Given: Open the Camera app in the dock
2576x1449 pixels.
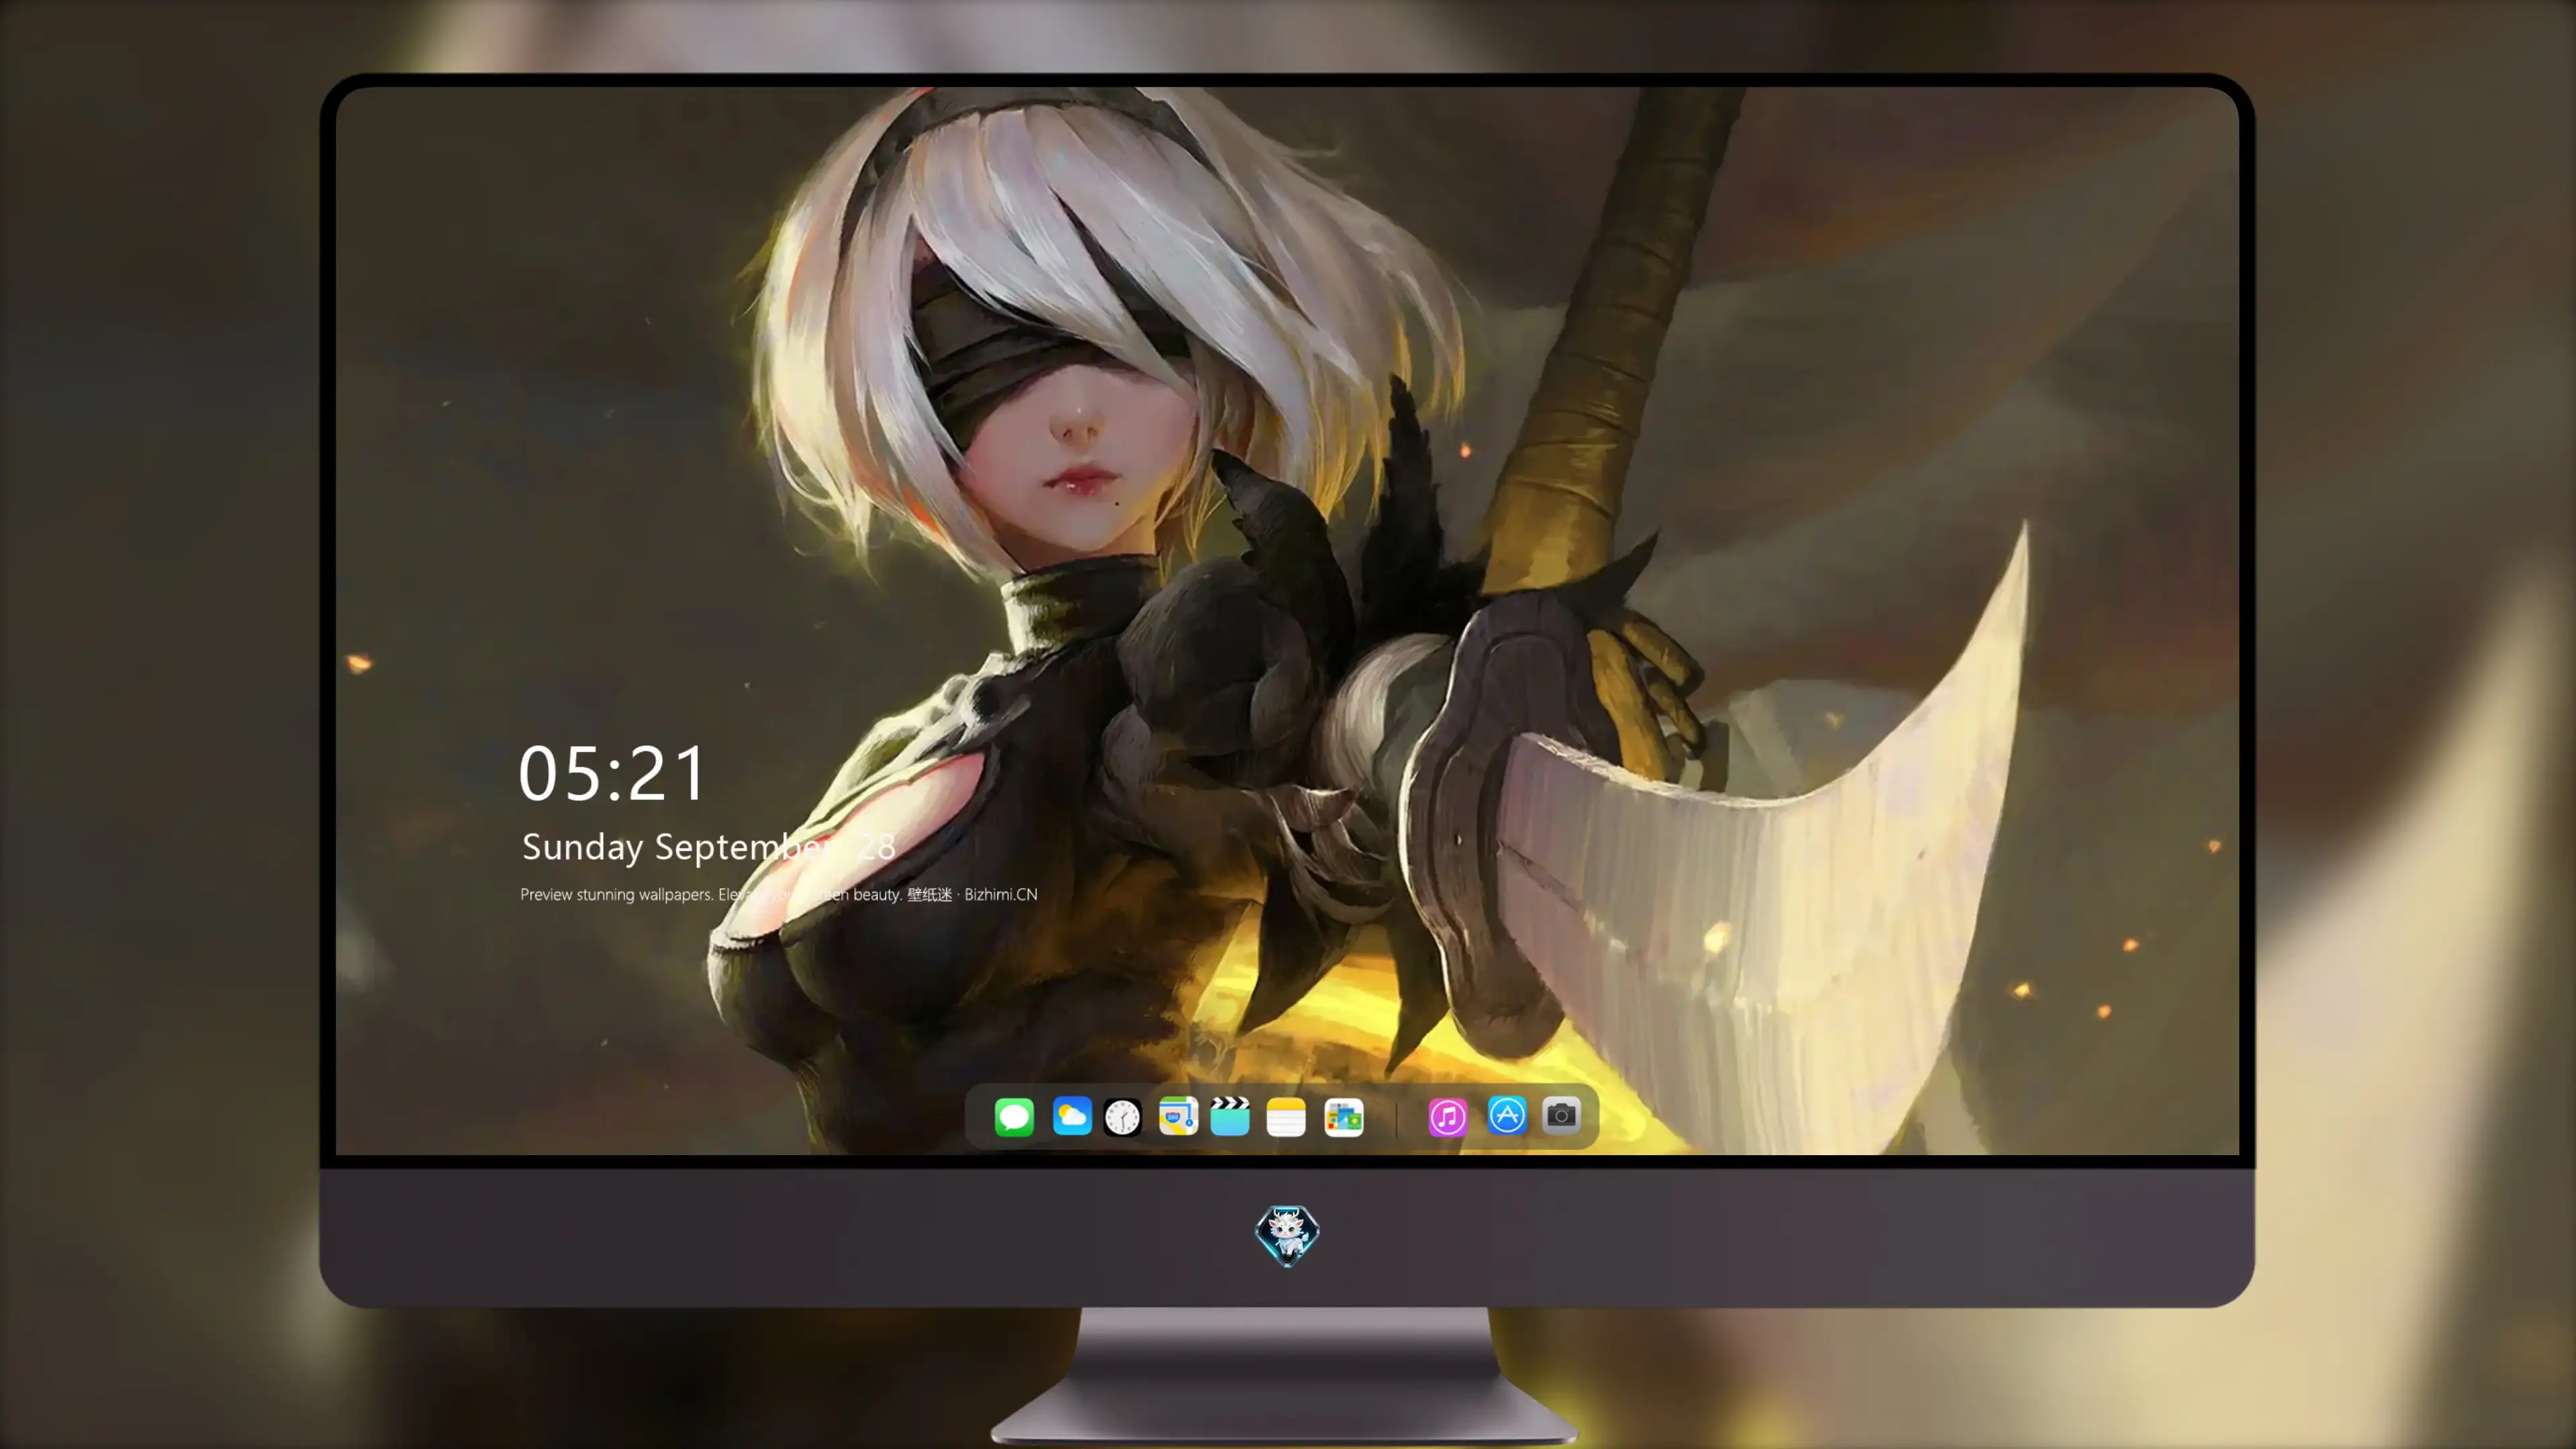Looking at the screenshot, I should point(1561,1115).
